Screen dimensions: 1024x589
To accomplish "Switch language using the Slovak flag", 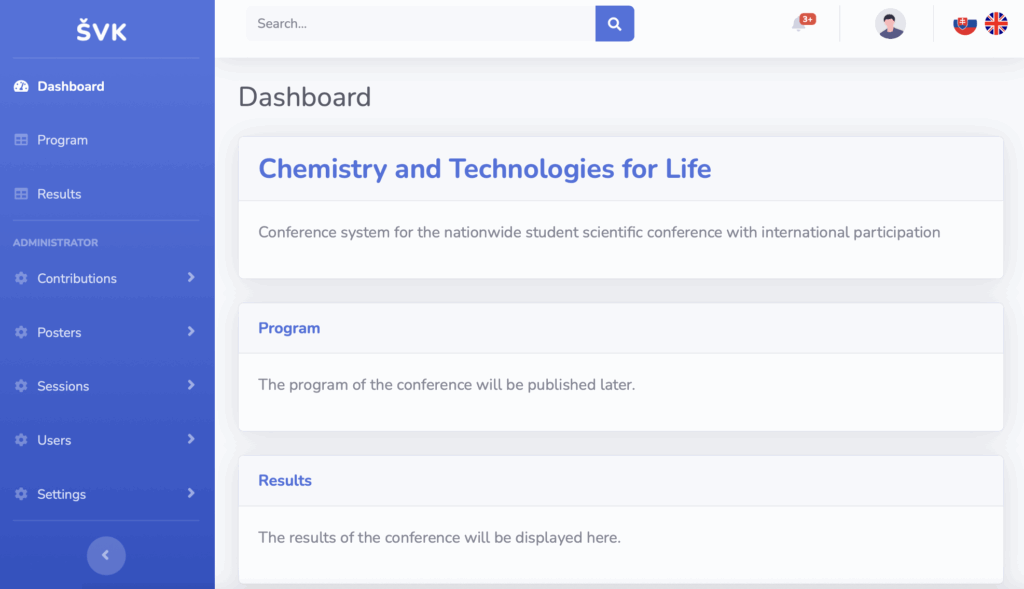I will pyautogui.click(x=965, y=24).
